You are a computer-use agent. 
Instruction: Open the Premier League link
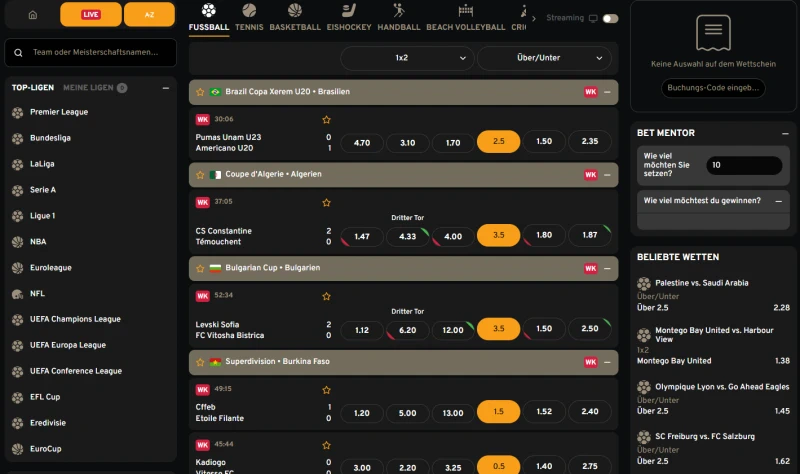pos(59,112)
